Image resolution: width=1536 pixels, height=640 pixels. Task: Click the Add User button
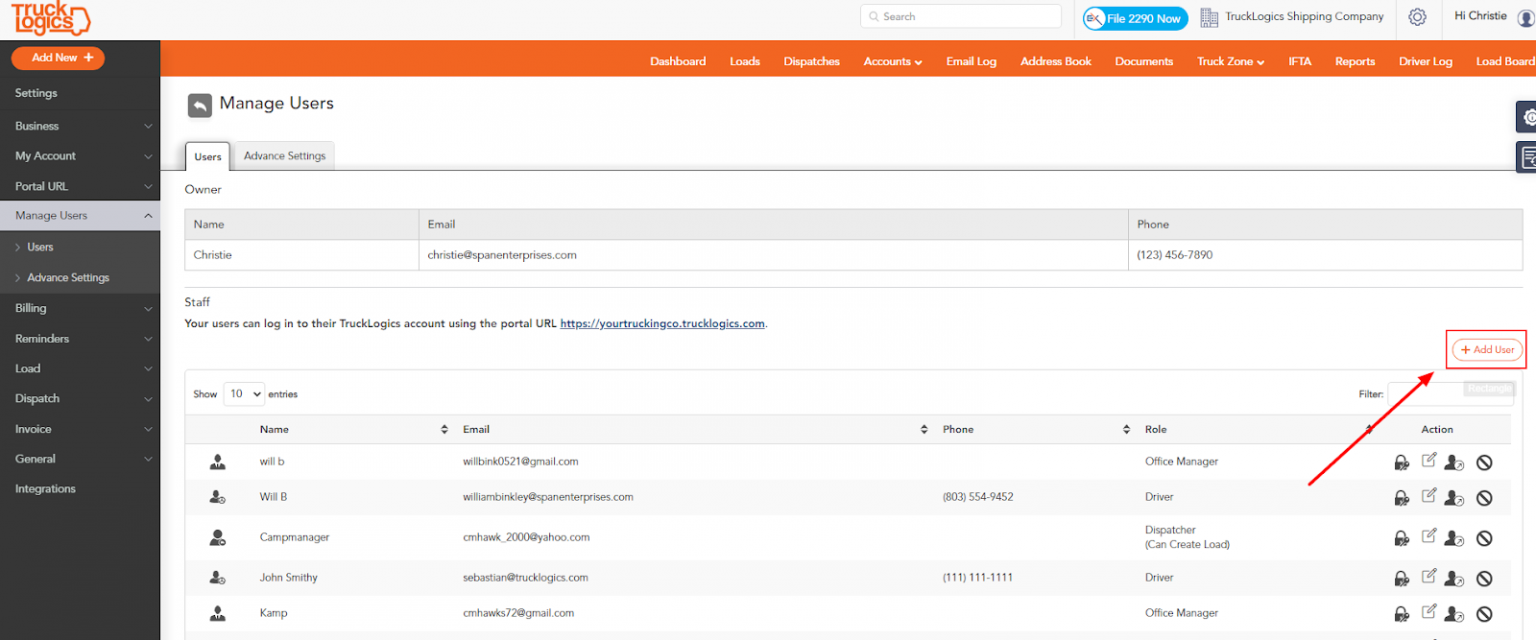click(1486, 349)
